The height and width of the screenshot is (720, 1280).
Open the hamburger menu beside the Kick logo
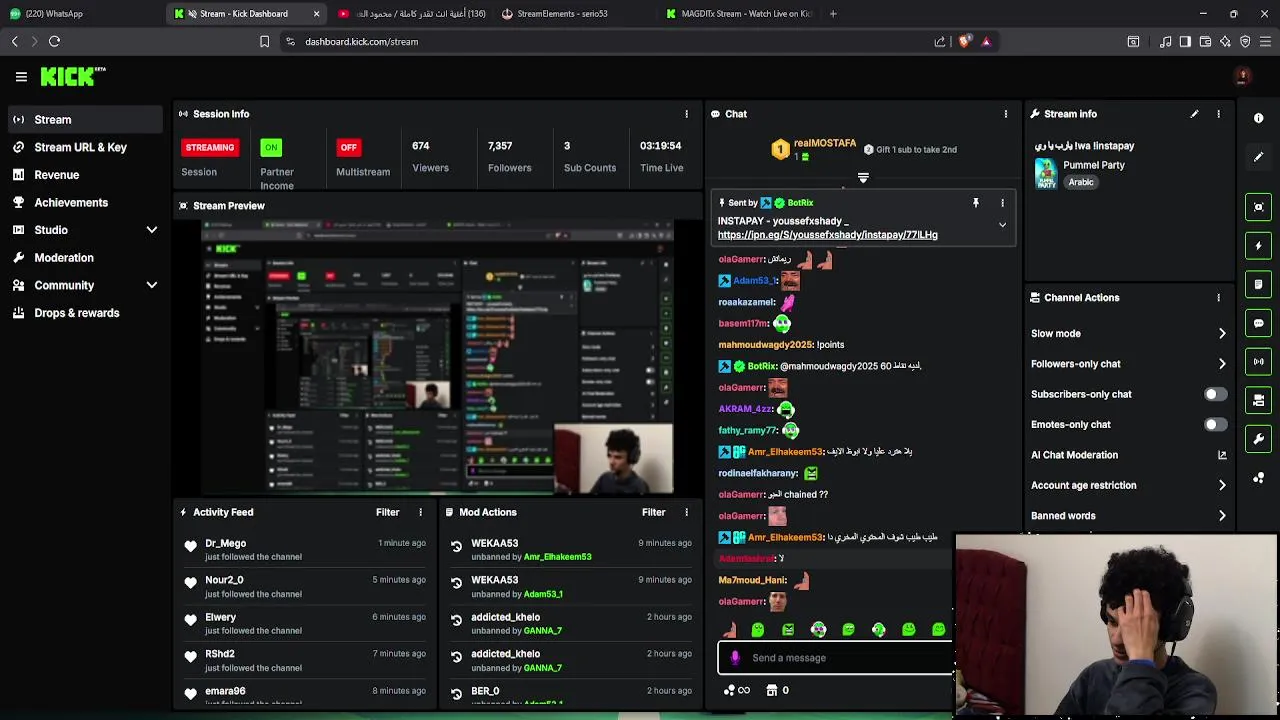click(x=21, y=76)
